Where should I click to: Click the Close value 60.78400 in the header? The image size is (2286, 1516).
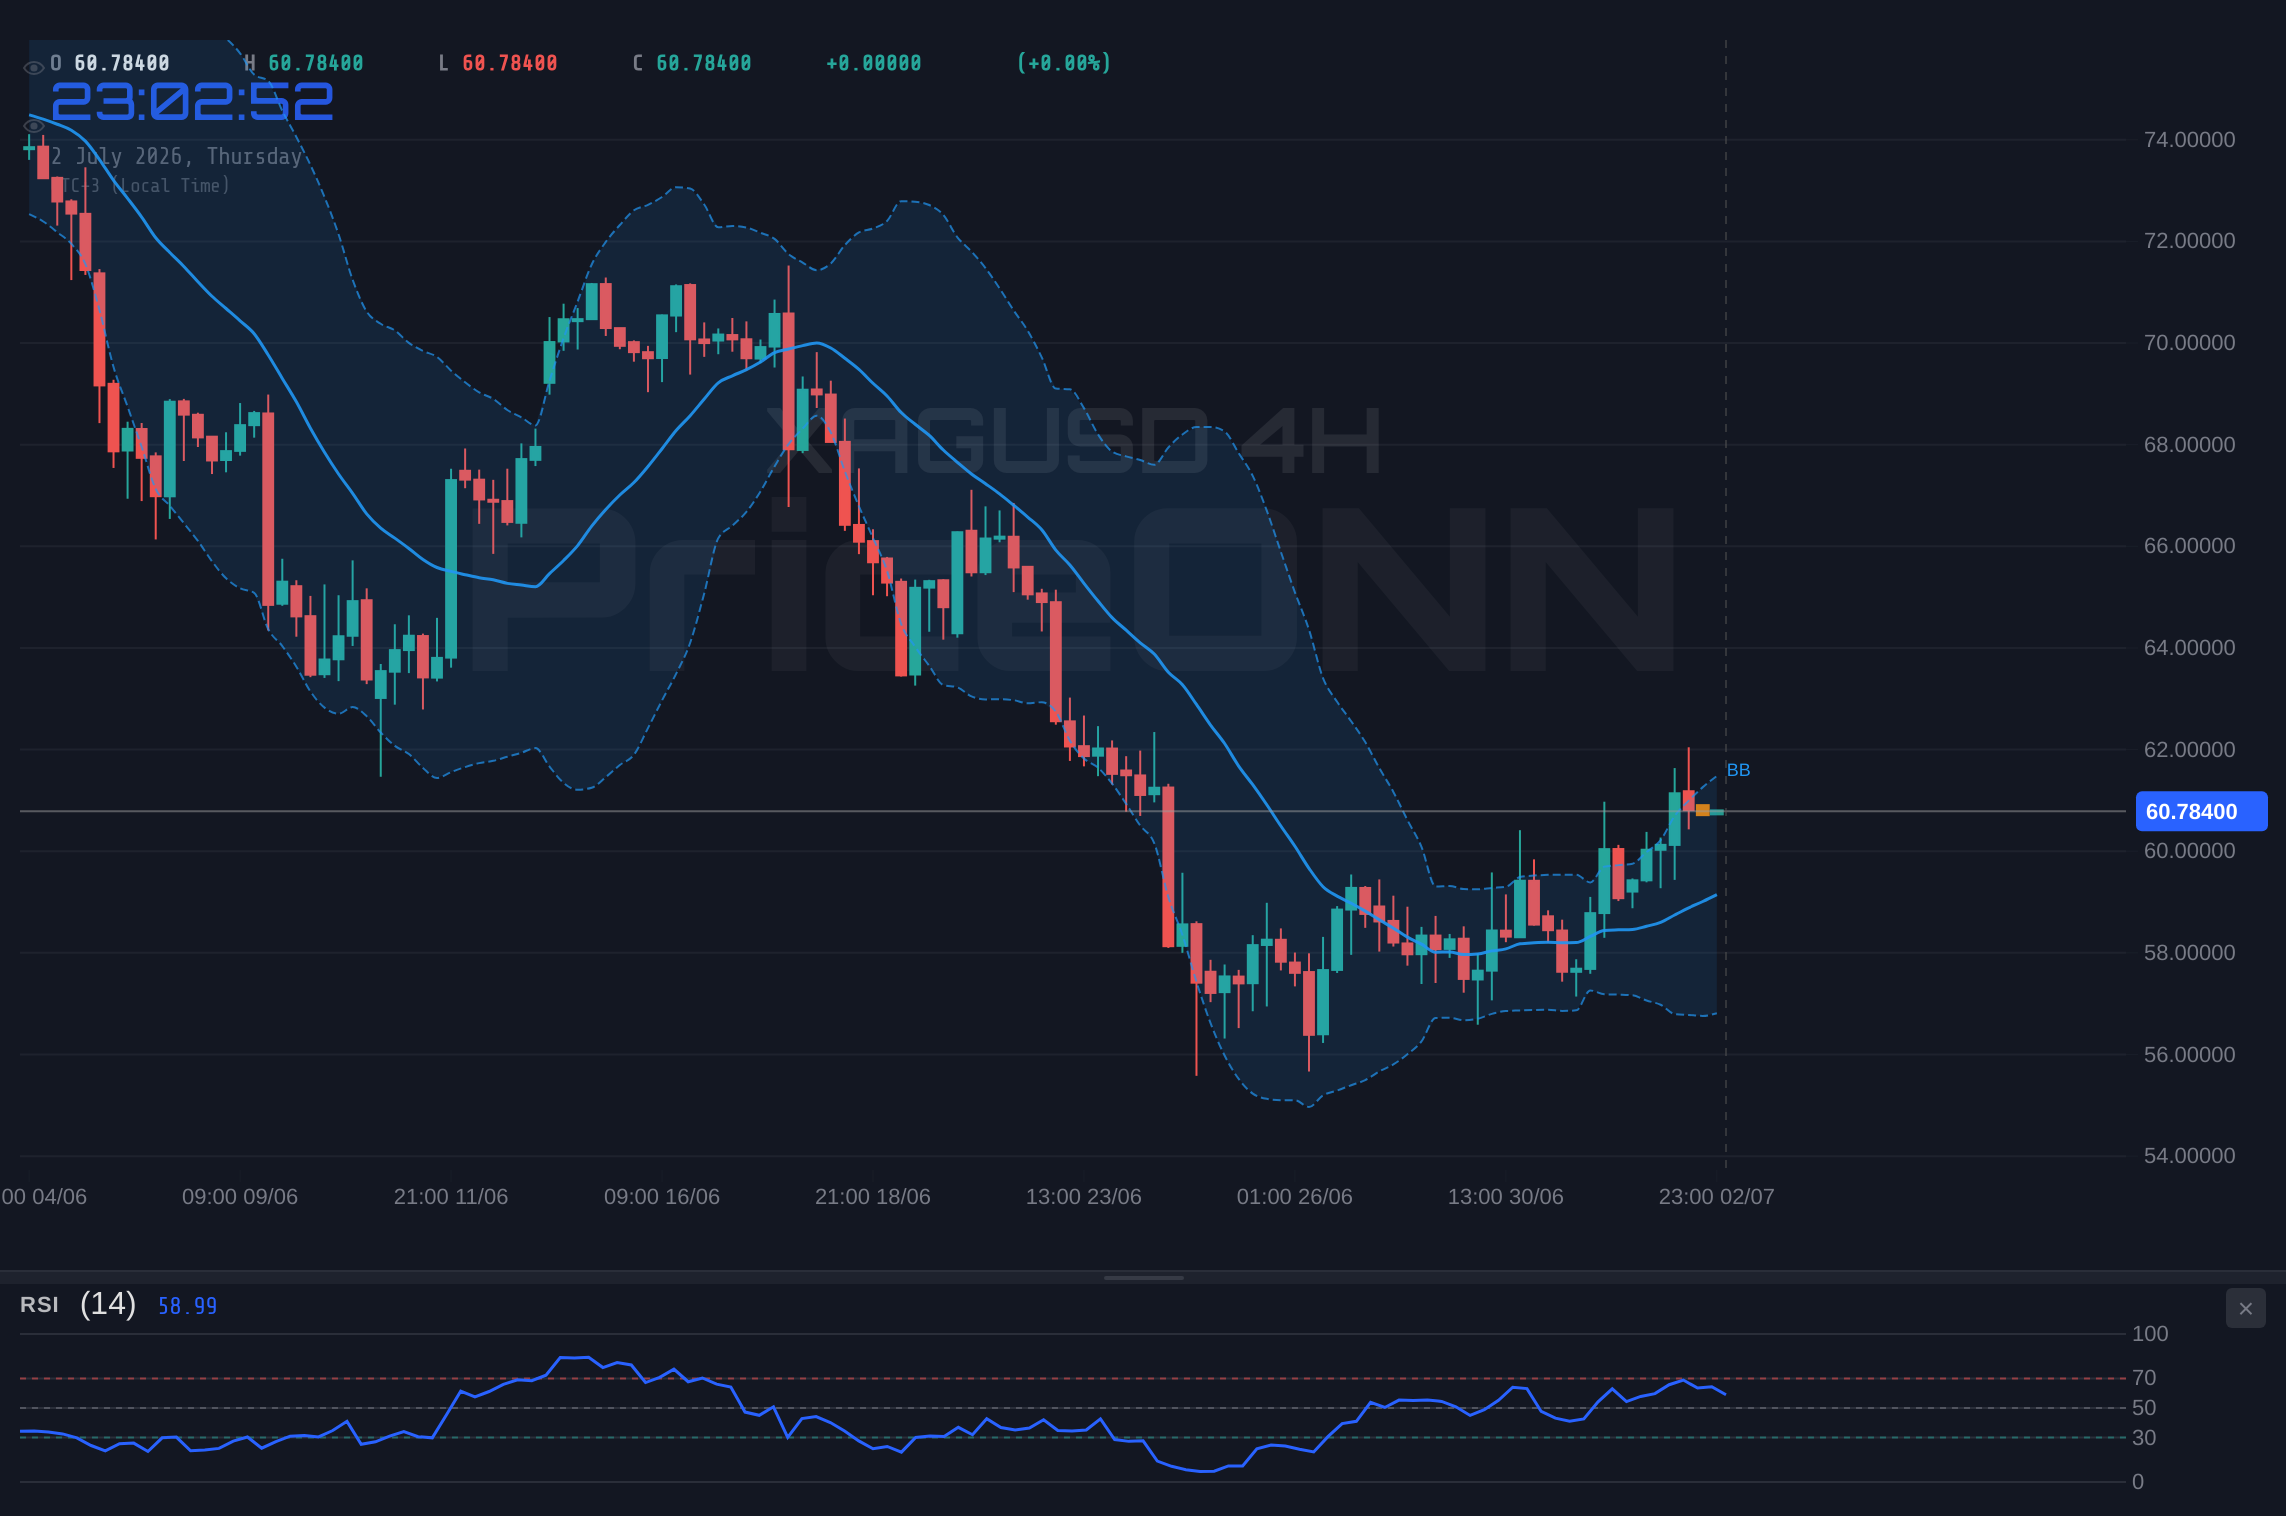[x=704, y=63]
